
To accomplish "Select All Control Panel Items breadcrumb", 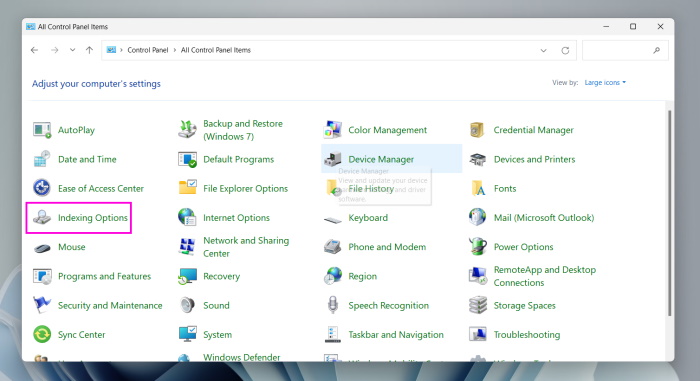I will tap(216, 50).
